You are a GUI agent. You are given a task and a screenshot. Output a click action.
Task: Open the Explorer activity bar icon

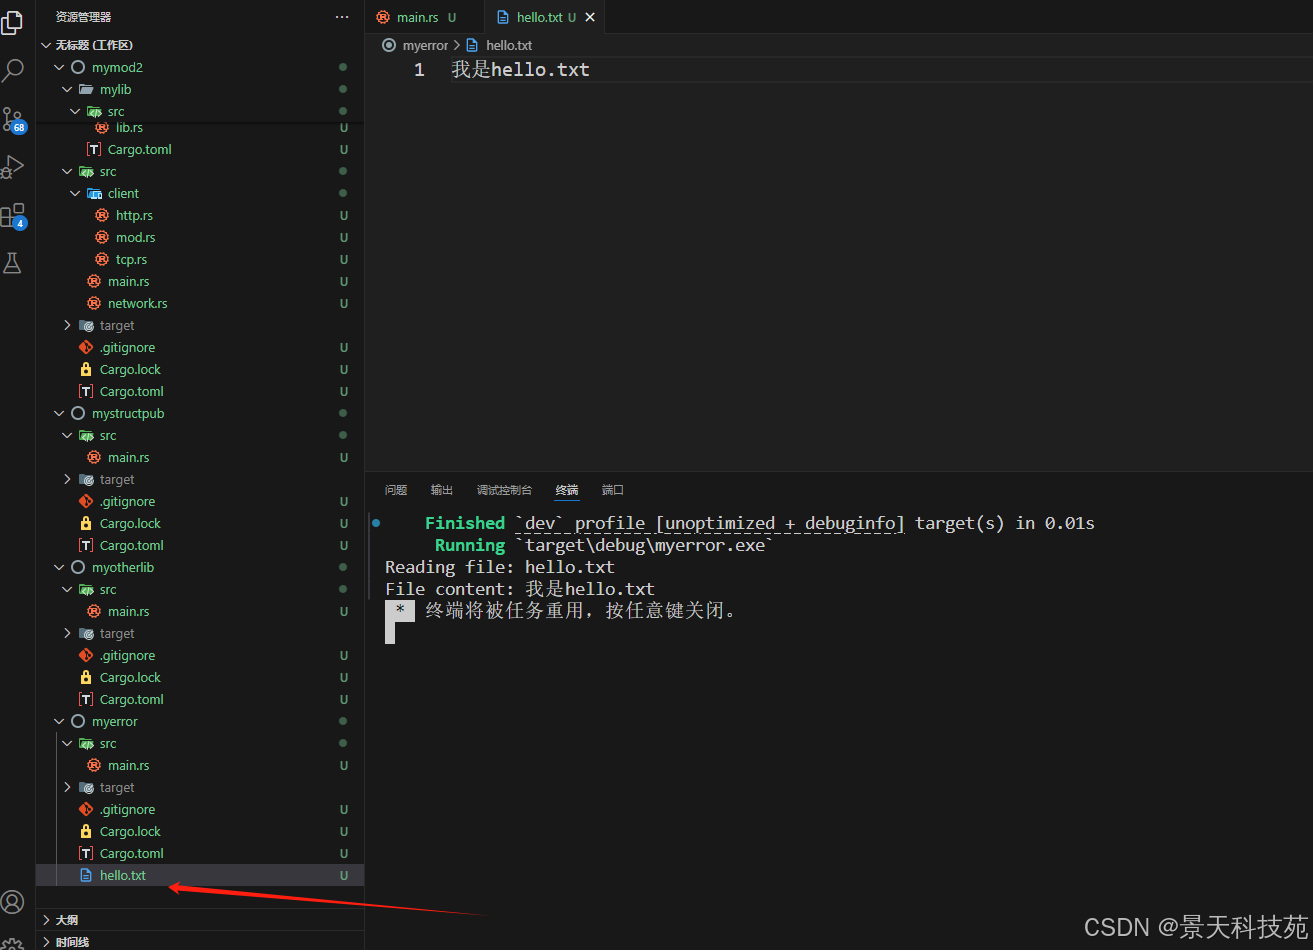click(13, 22)
